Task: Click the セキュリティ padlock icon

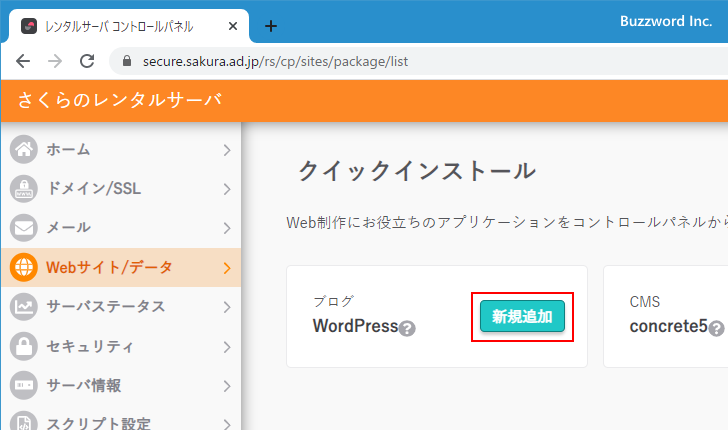Action: [24, 346]
